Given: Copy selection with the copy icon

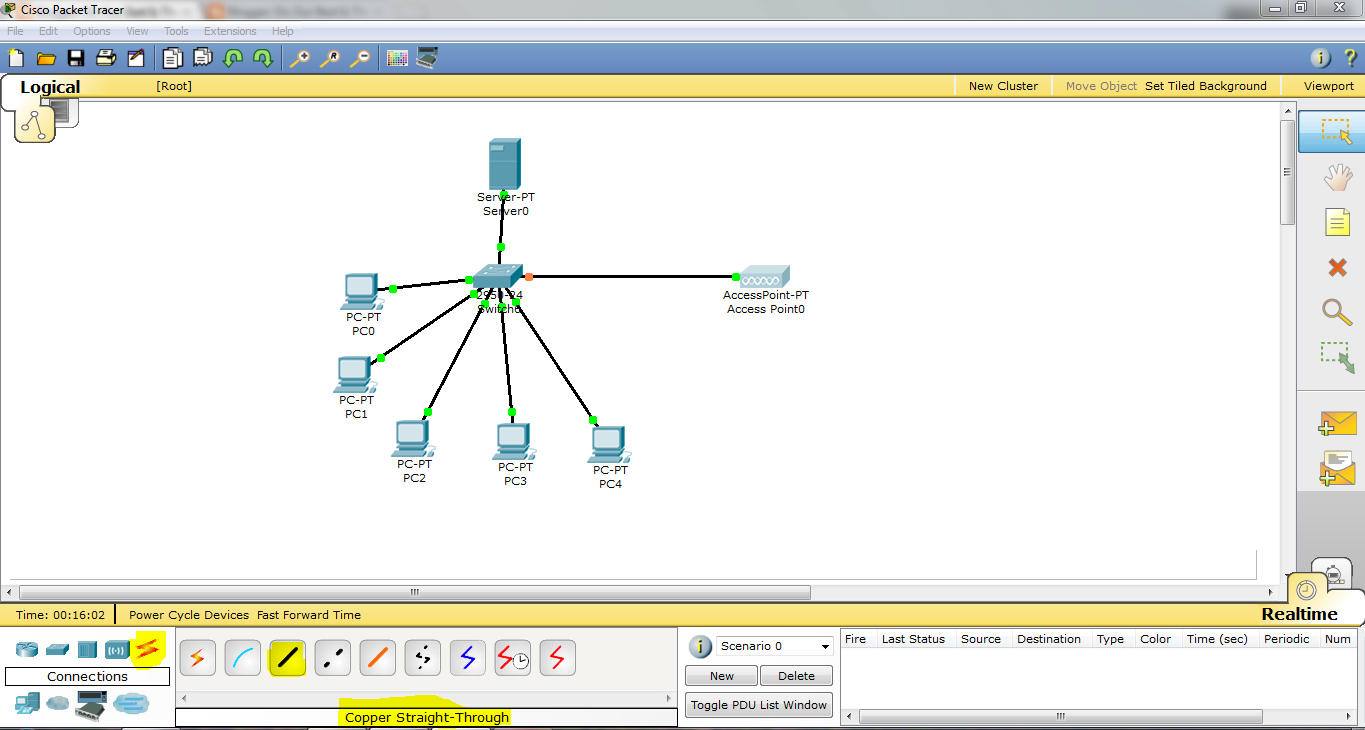Looking at the screenshot, I should click(x=173, y=58).
